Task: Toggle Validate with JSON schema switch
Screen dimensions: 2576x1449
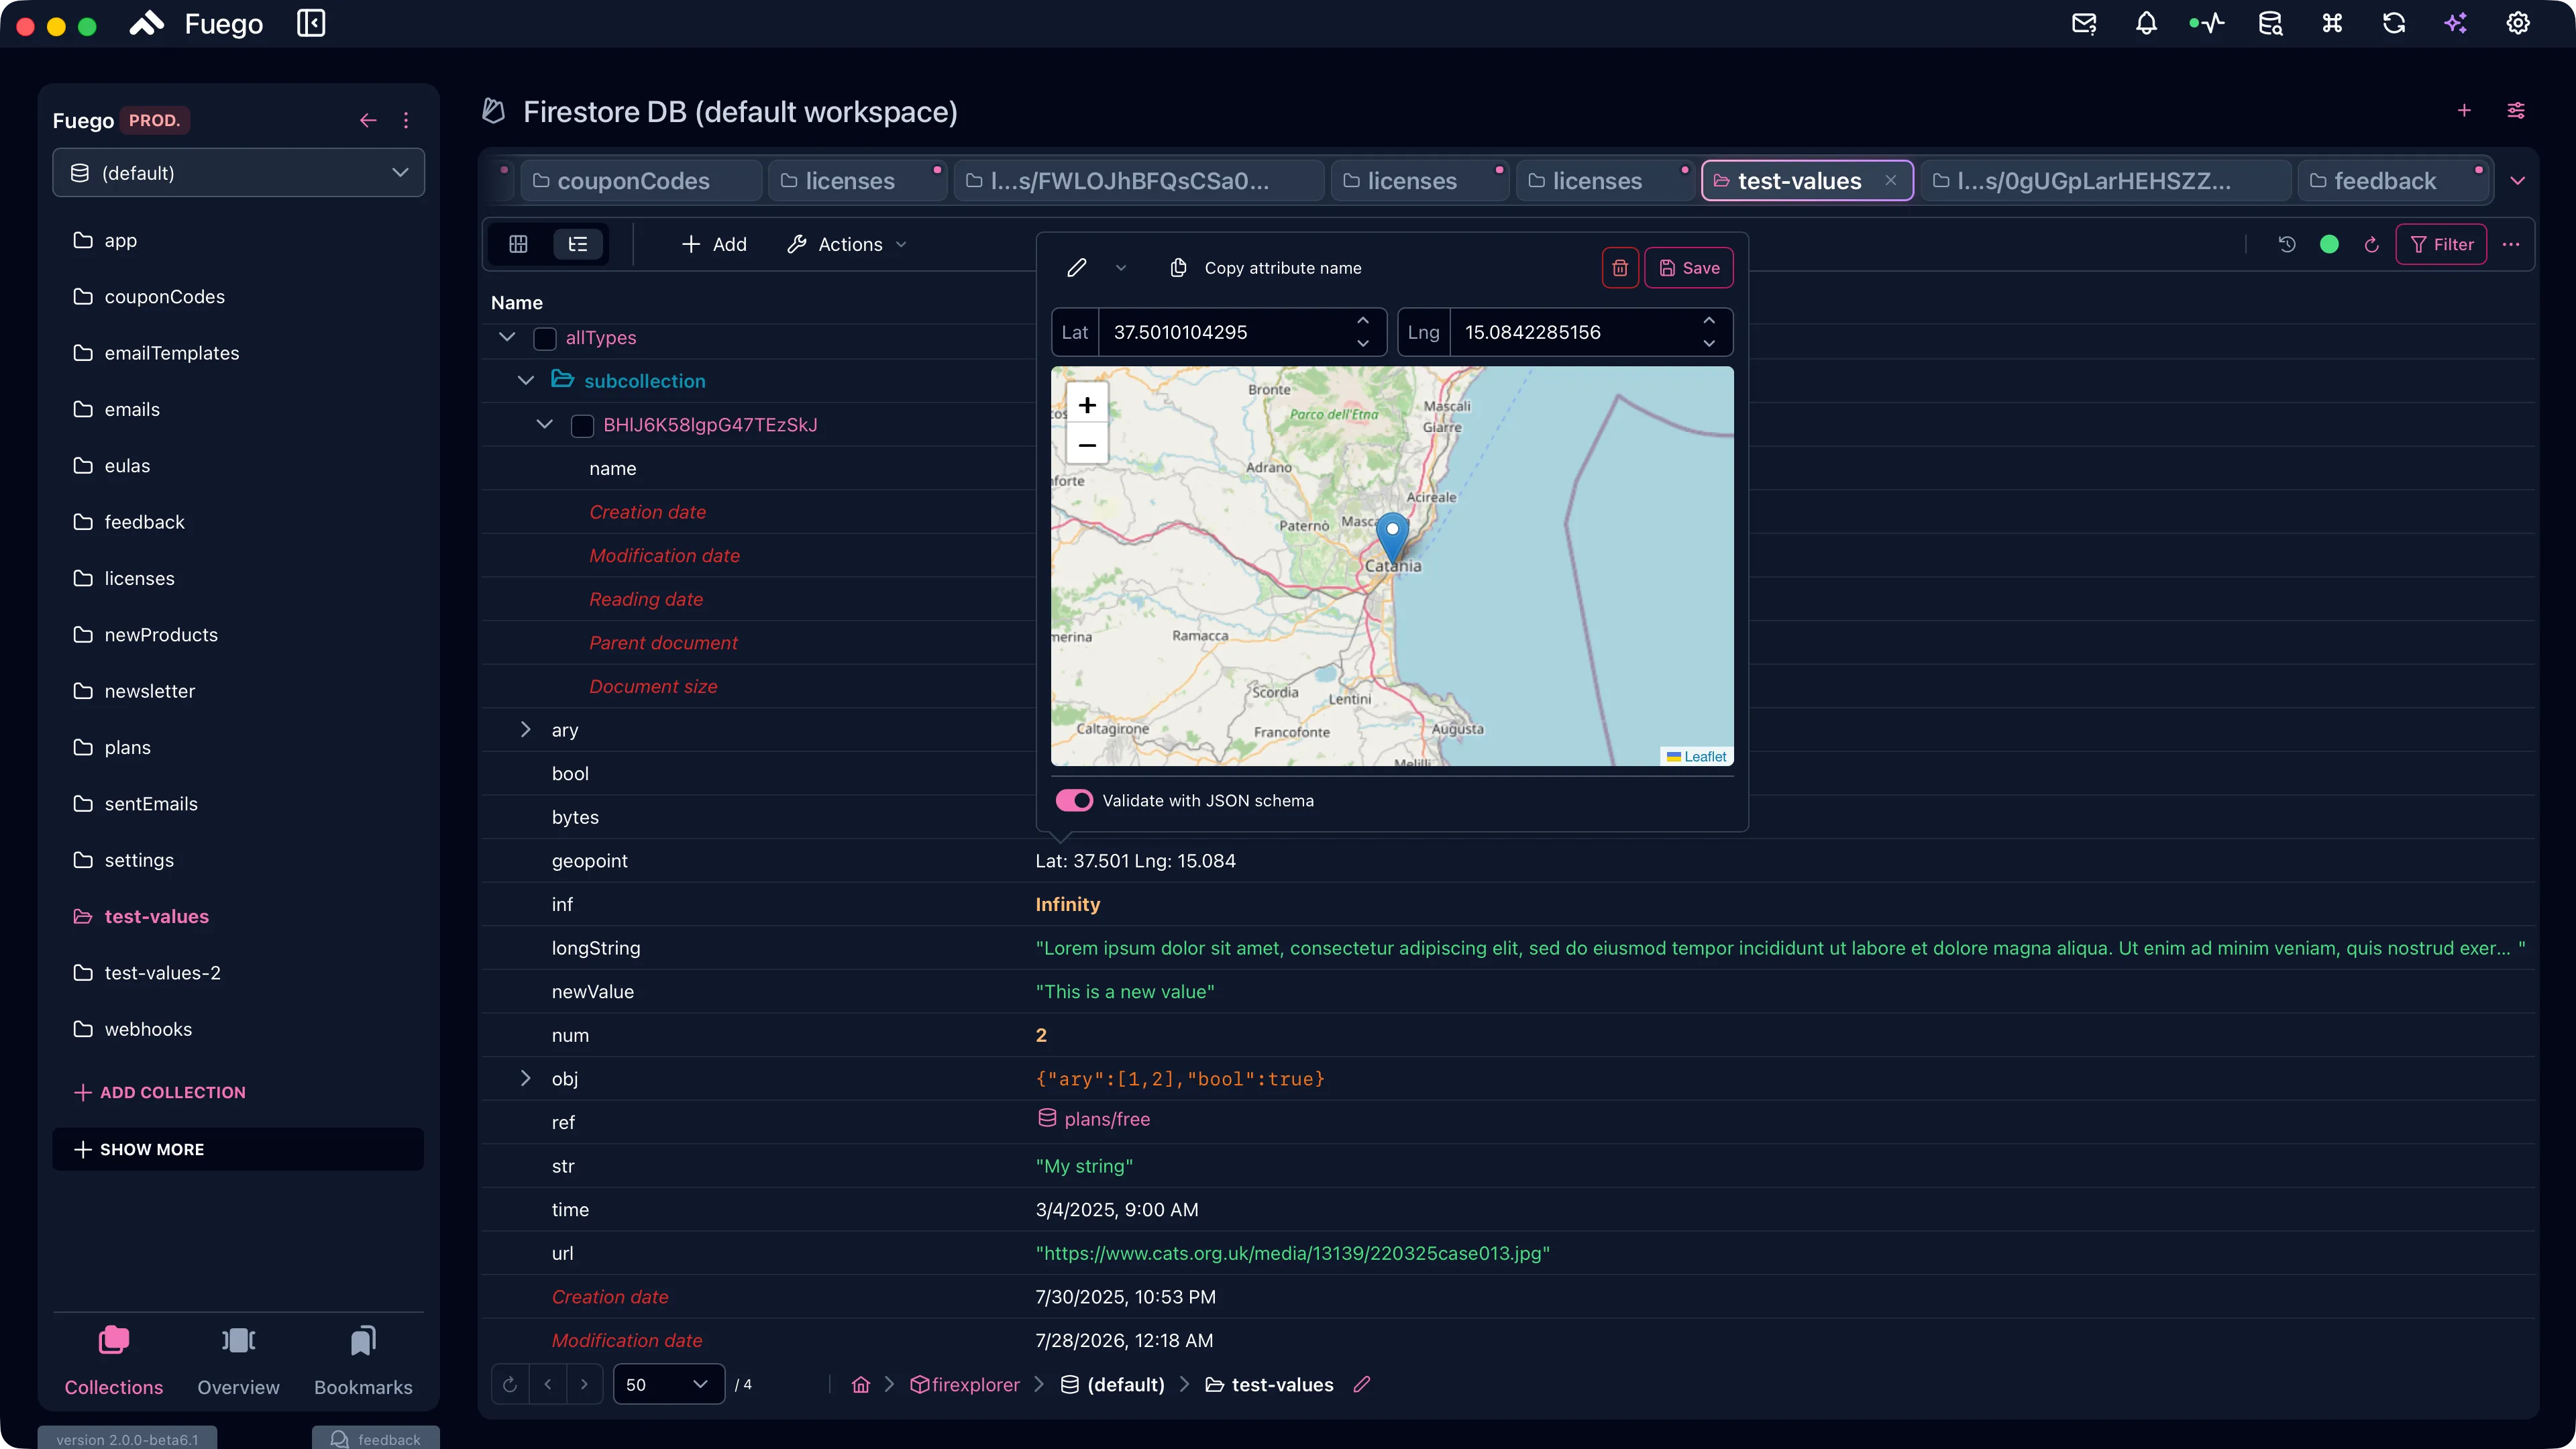Action: pyautogui.click(x=1074, y=801)
